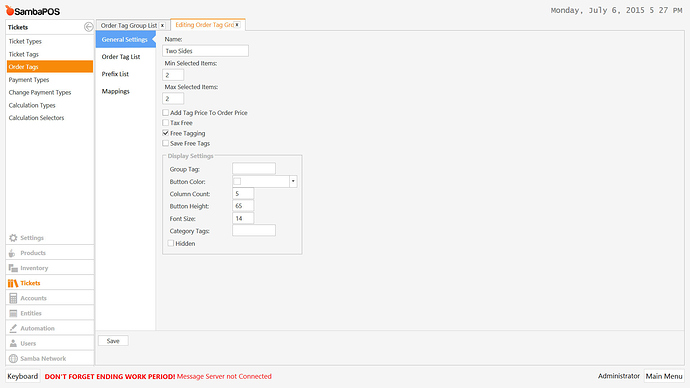690x388 pixels.
Task: Click the Automation label in navigation
Action: tap(37, 328)
